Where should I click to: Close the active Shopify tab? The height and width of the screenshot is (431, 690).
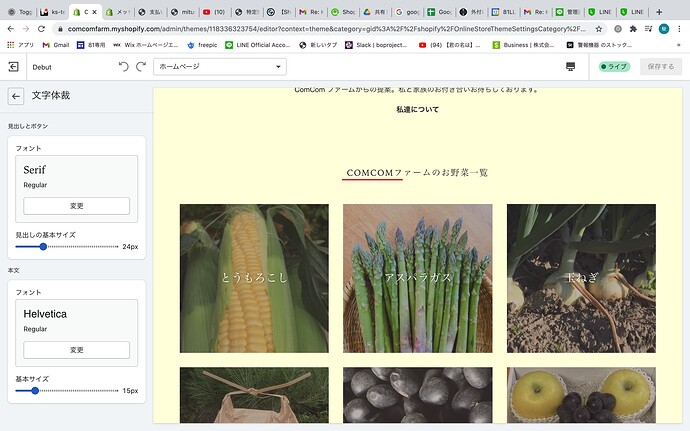point(94,12)
